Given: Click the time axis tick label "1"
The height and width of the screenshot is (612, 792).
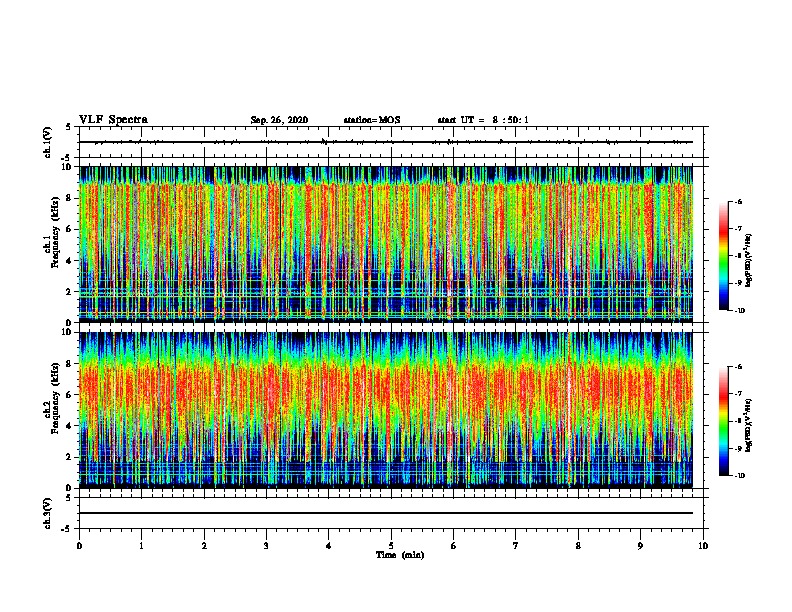Looking at the screenshot, I should click(x=141, y=546).
